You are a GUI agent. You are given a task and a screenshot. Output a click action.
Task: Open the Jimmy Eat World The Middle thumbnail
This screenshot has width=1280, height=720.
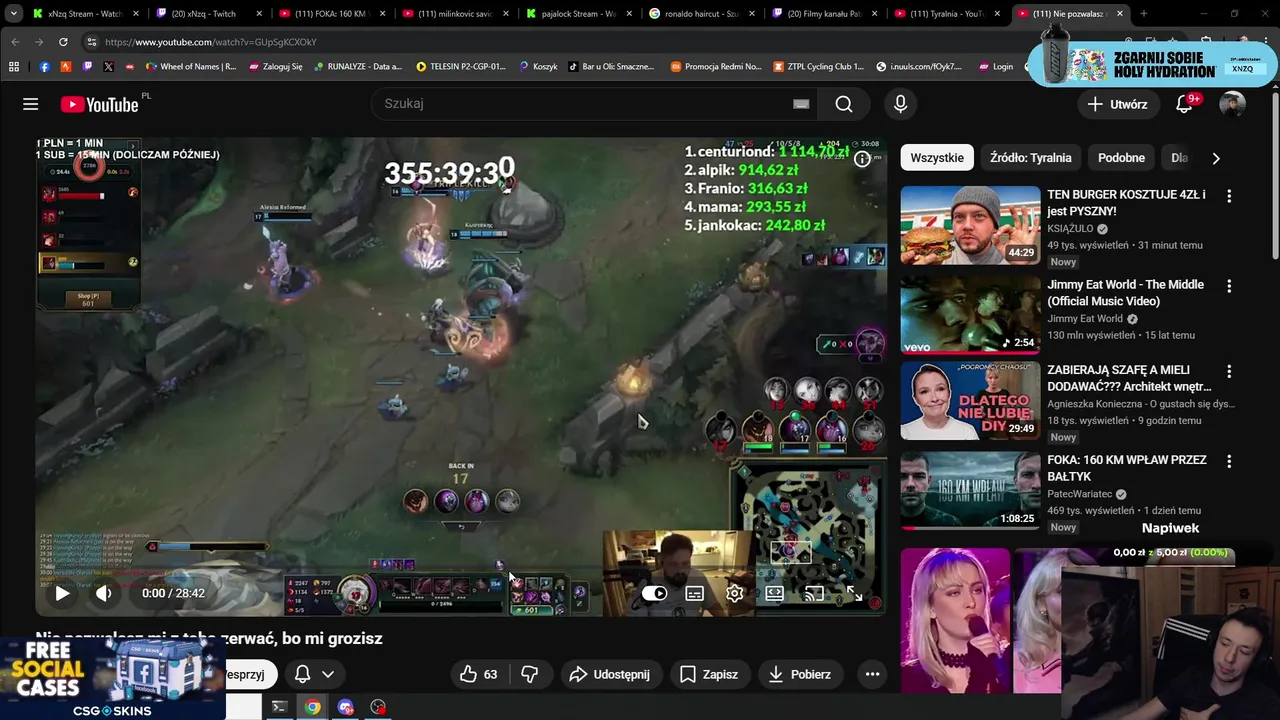click(970, 314)
